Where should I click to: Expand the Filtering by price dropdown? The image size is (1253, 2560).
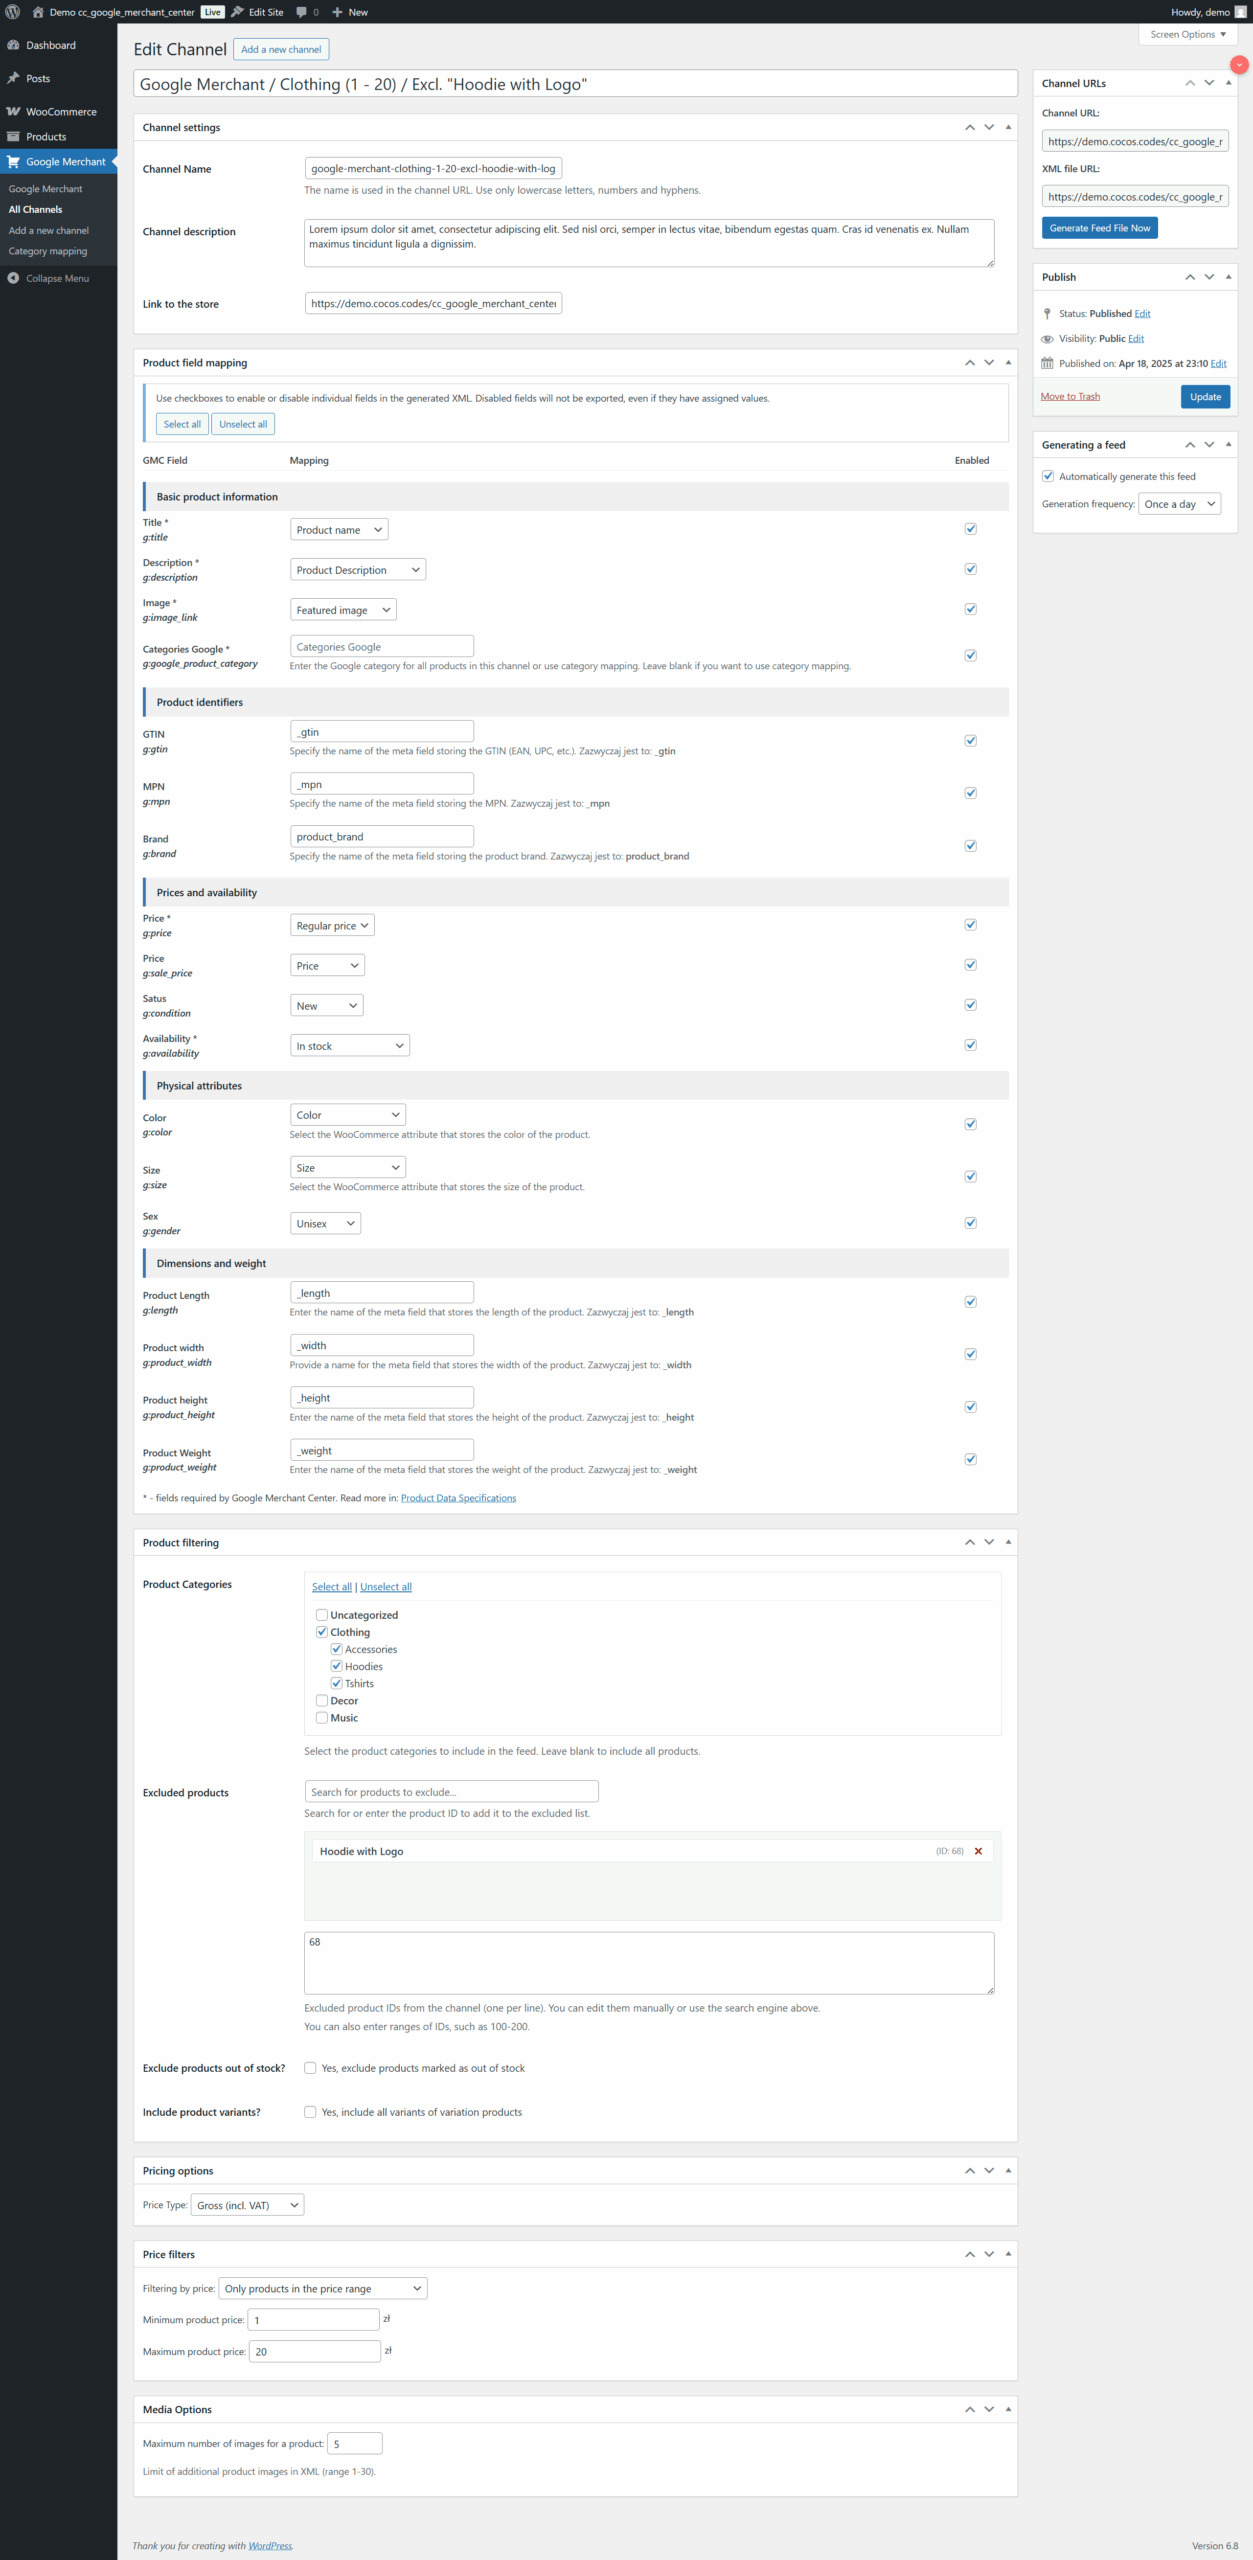pos(322,2288)
